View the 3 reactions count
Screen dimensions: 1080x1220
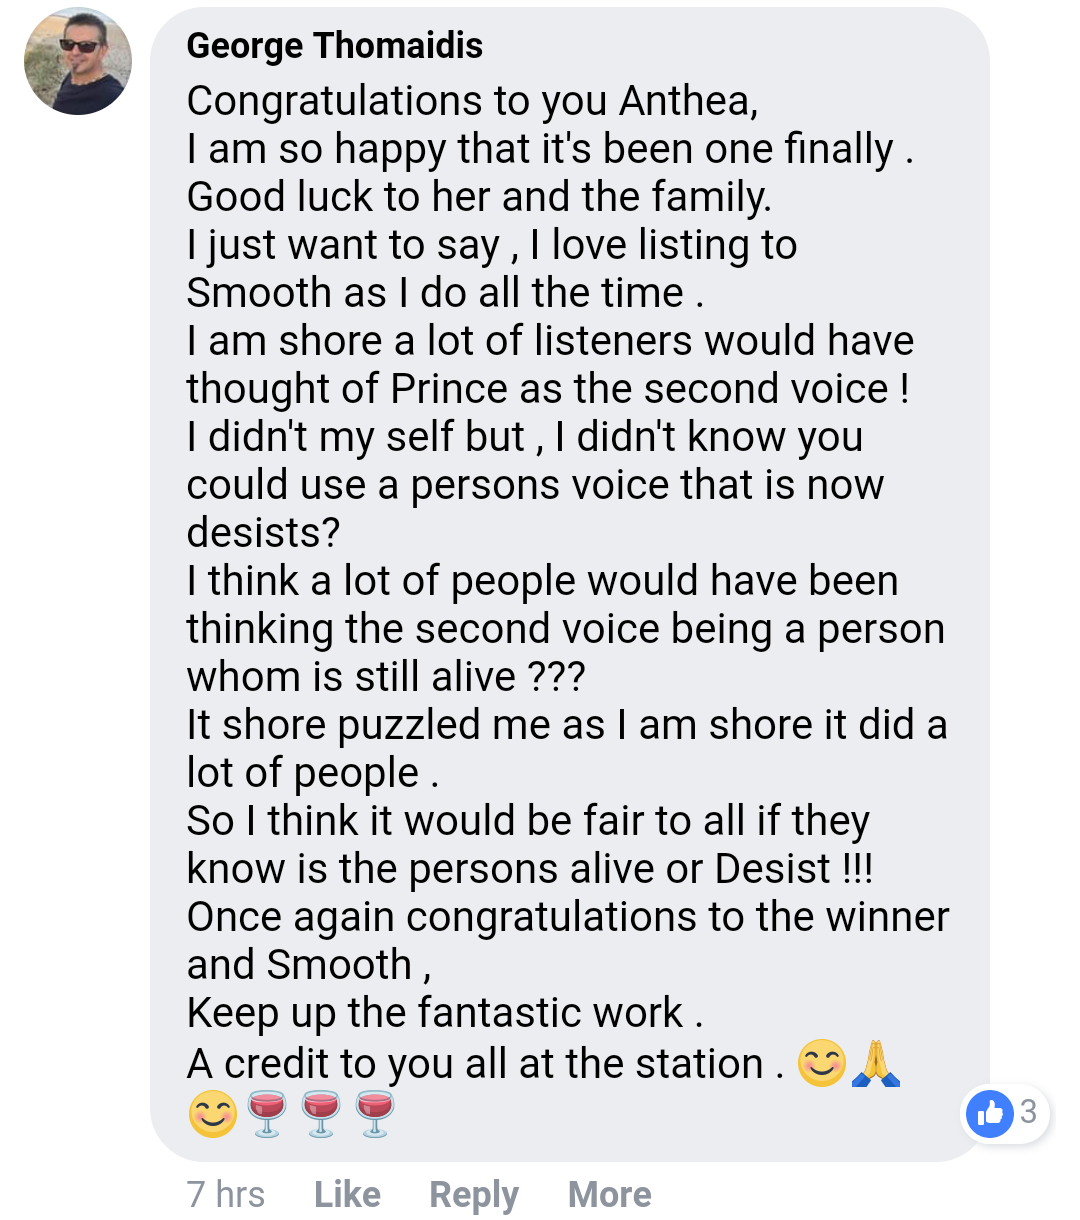pos(1028,1111)
